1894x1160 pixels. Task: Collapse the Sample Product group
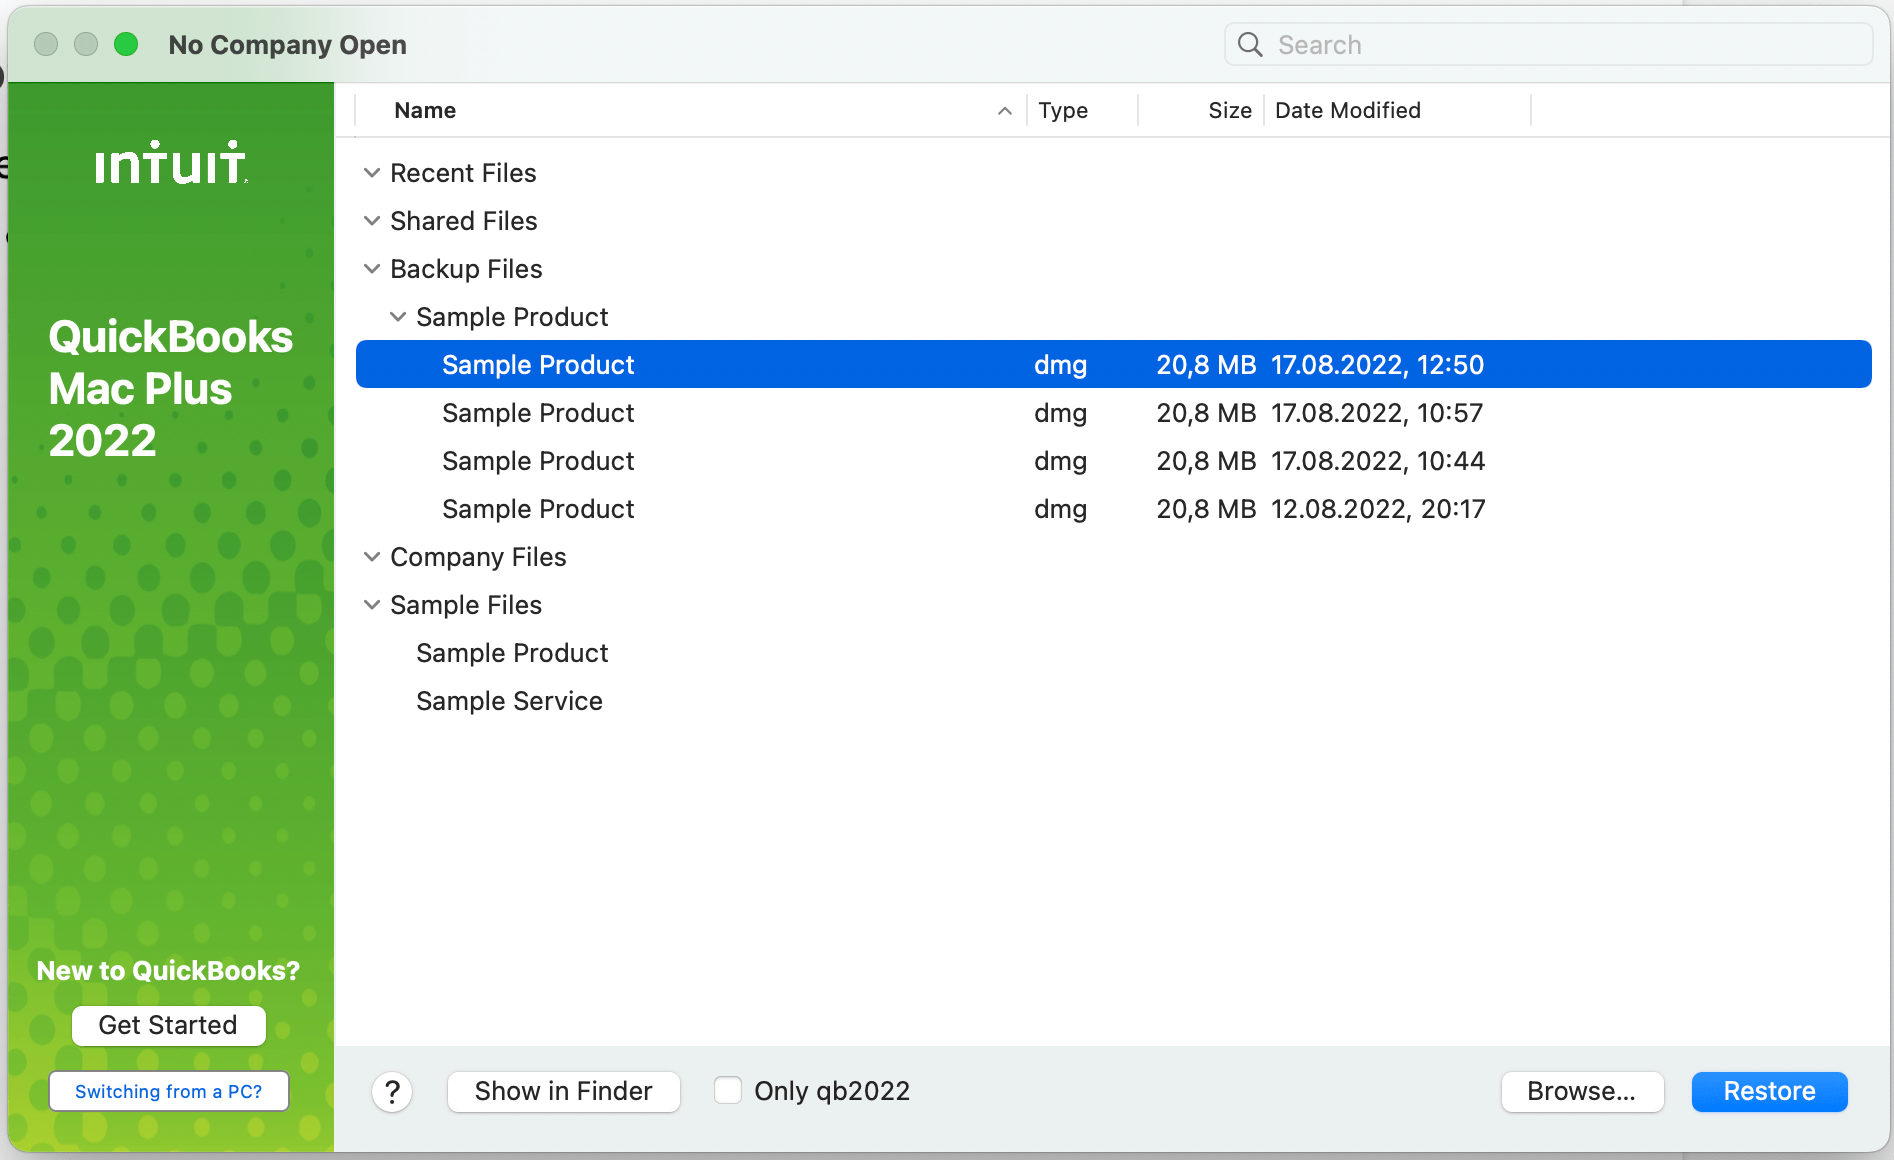398,316
